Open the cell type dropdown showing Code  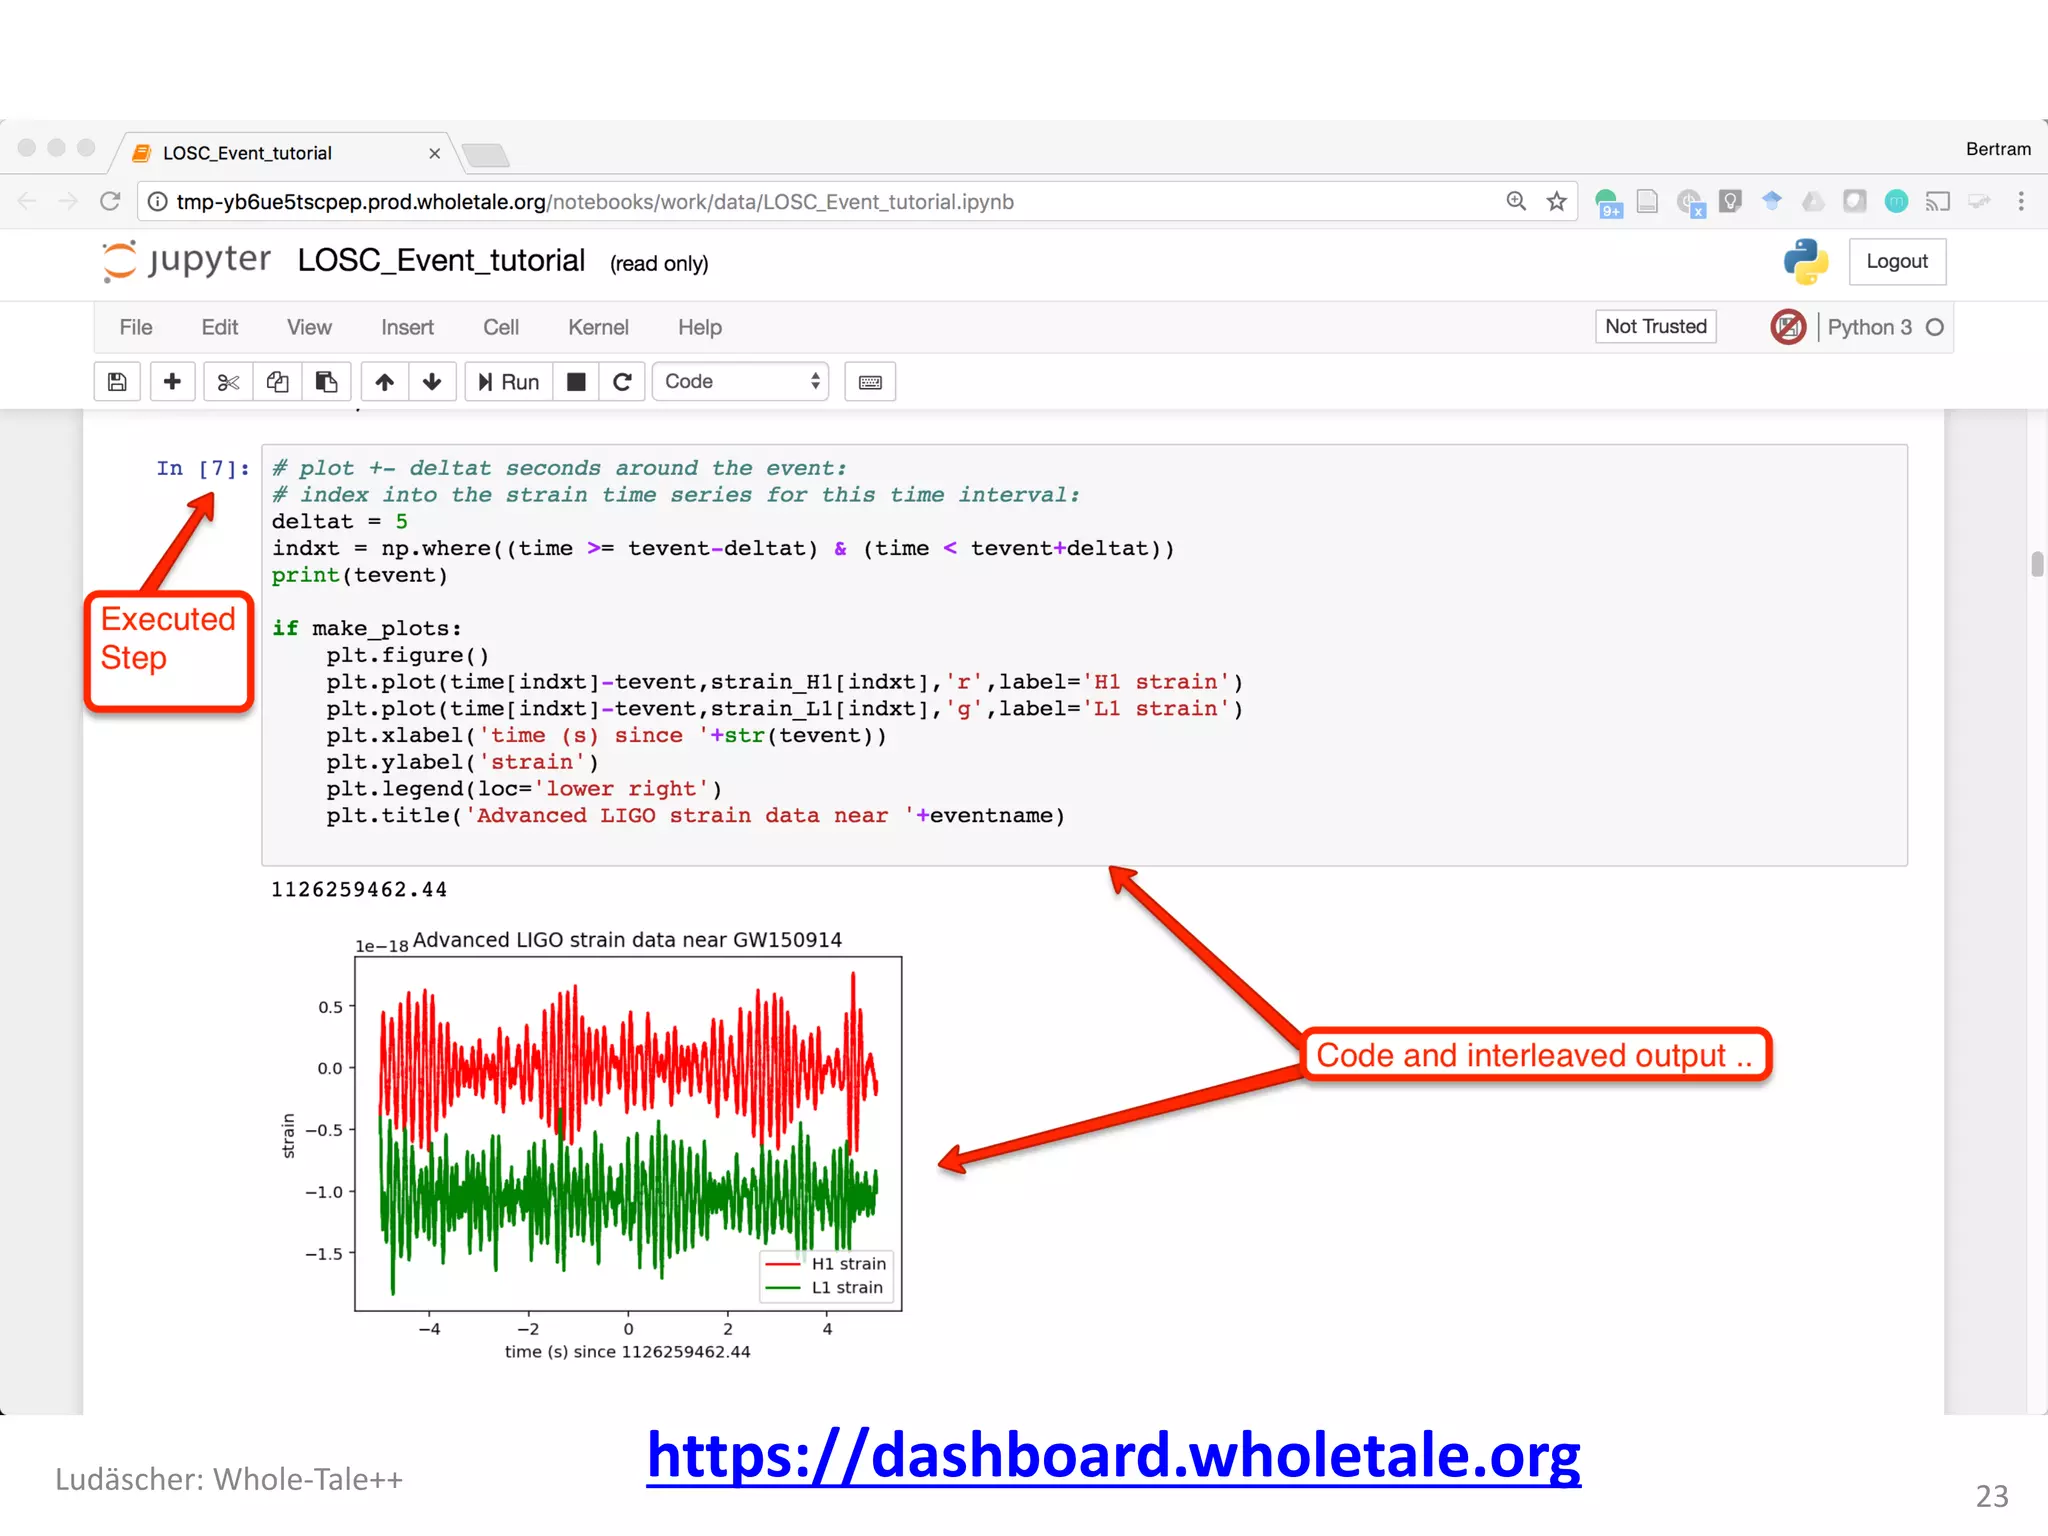point(740,382)
